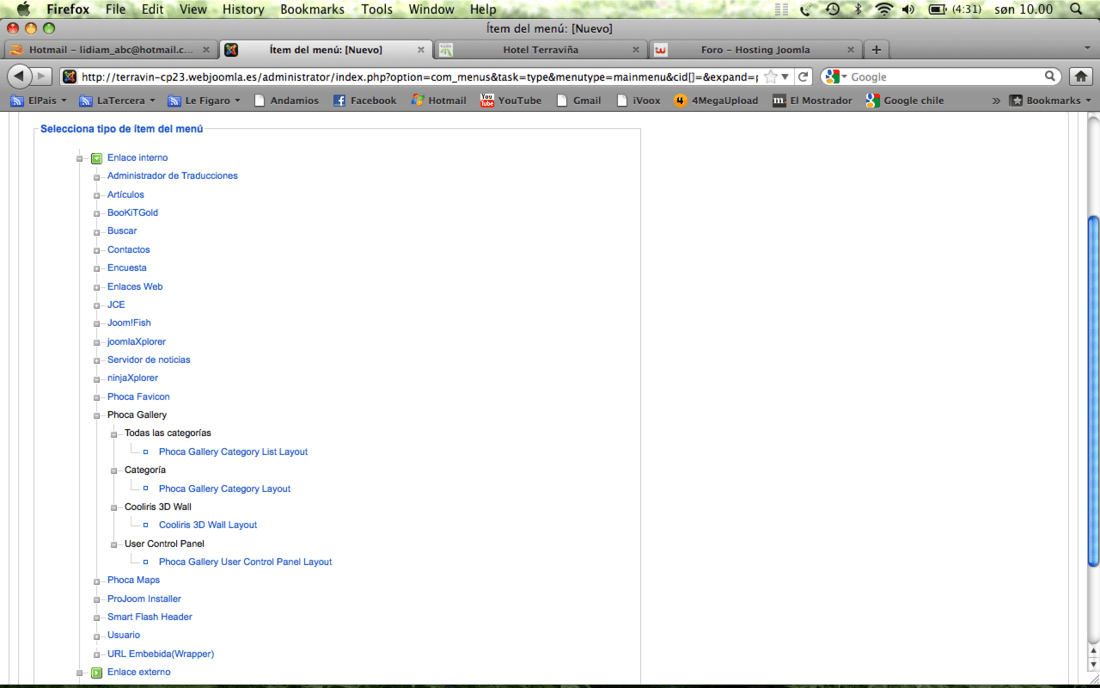Viewport: 1100px width, 688px height.
Task: Select Phoca Gallery User Control Panel Layout
Action: pos(245,562)
